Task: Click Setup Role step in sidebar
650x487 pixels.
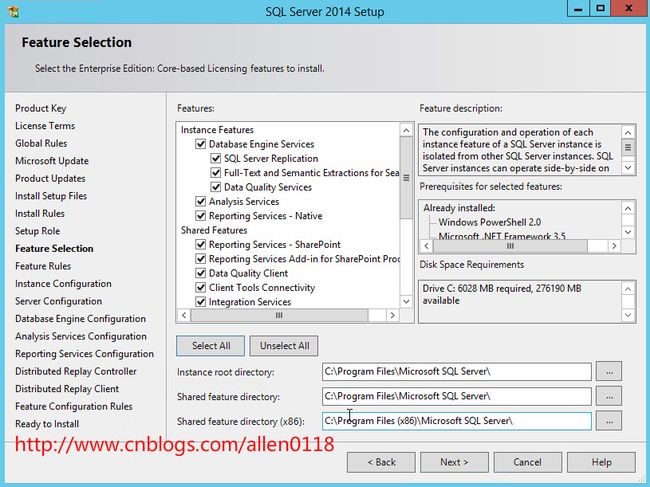Action: coord(38,231)
